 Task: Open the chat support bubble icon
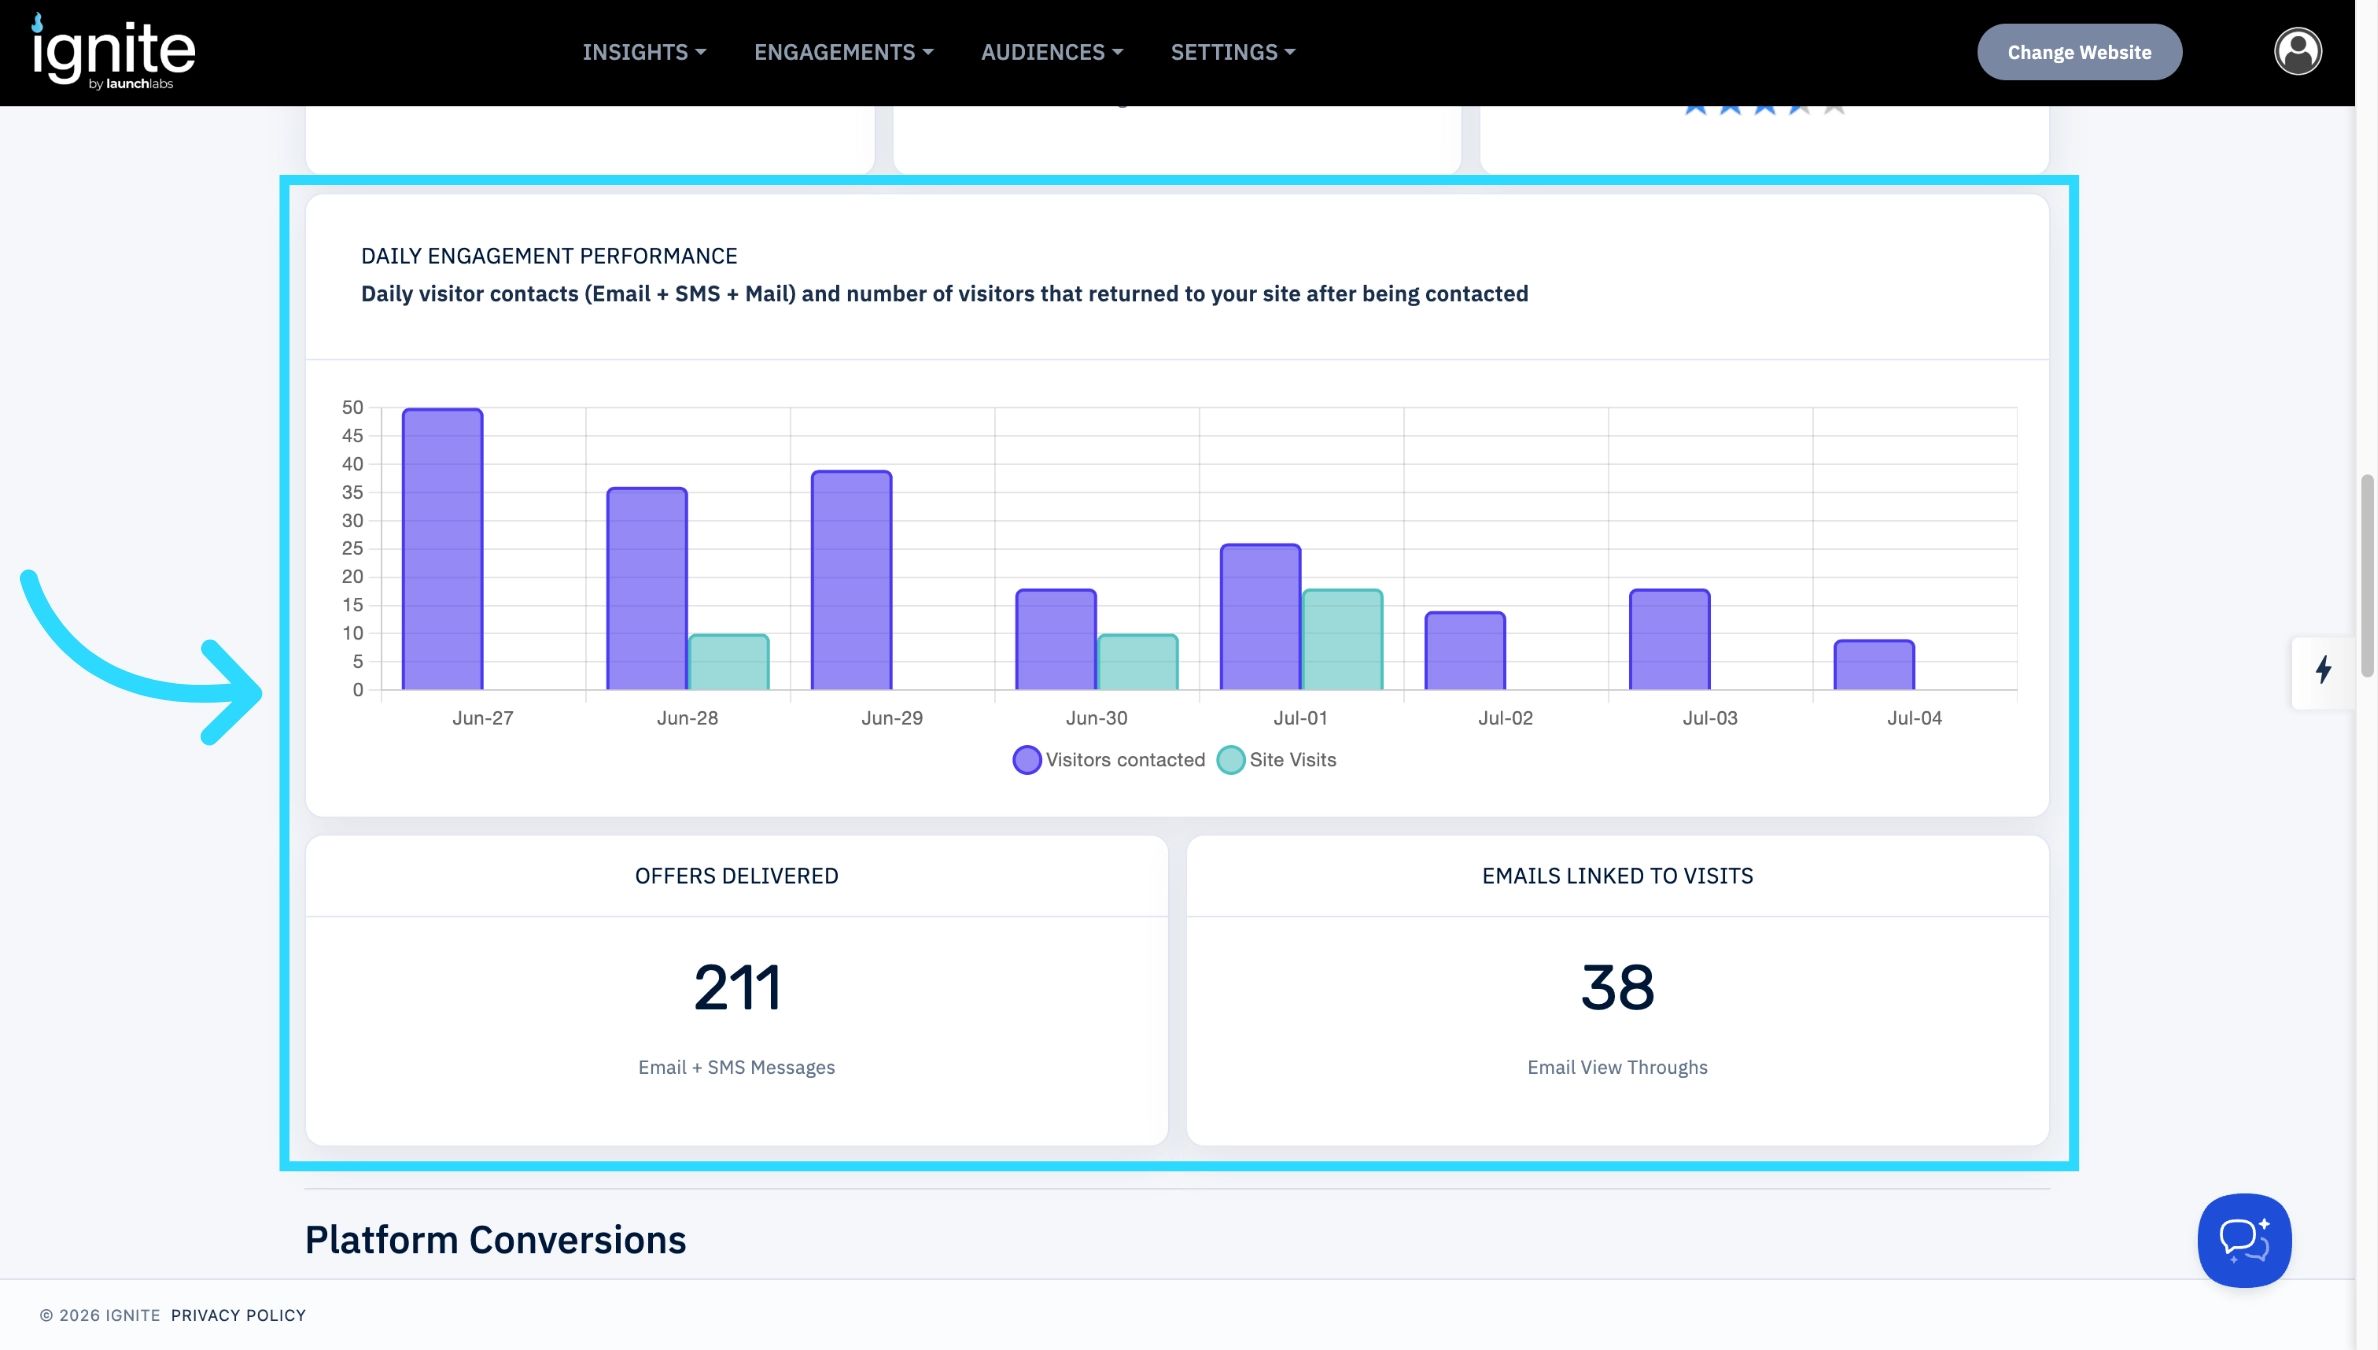pos(2244,1240)
